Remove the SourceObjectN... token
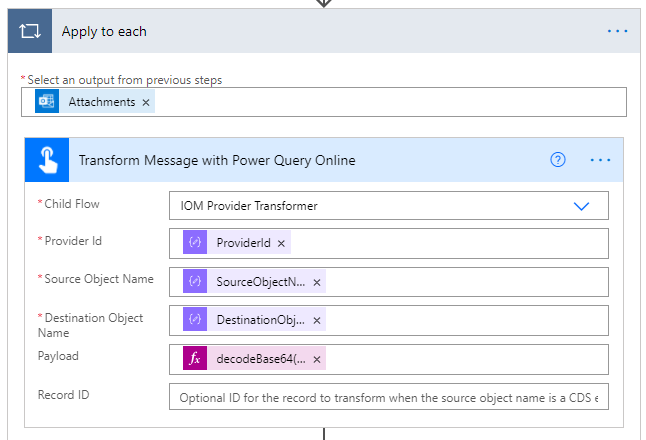The image size is (646, 440). click(316, 283)
